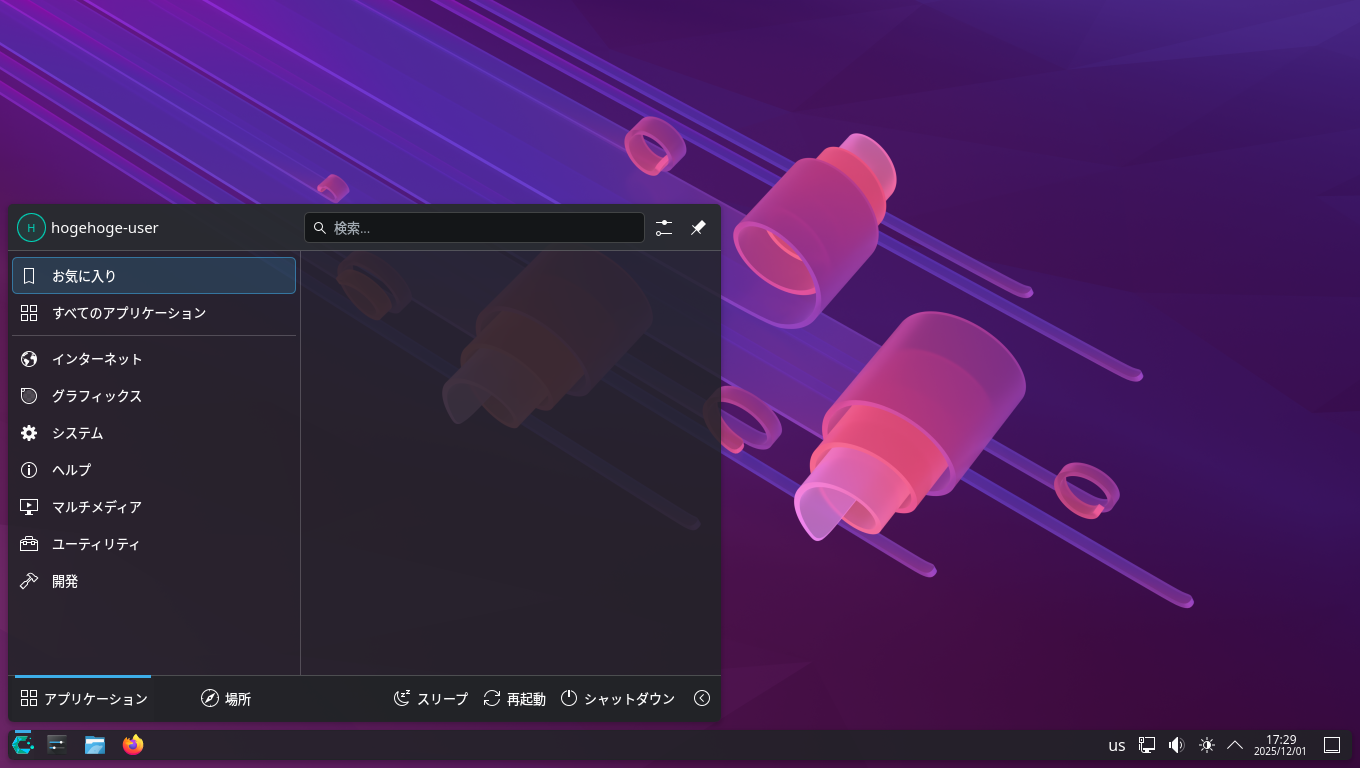The height and width of the screenshot is (768, 1360).
Task: Open the task manager icon next to Kickoff
Action: point(56,744)
